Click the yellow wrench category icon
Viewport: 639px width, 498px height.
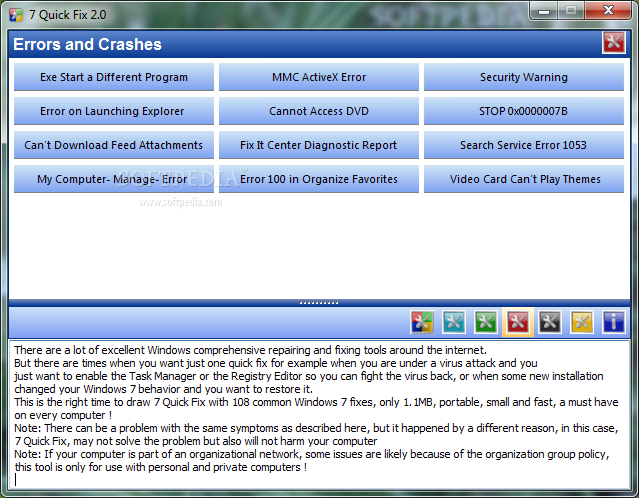[x=582, y=322]
